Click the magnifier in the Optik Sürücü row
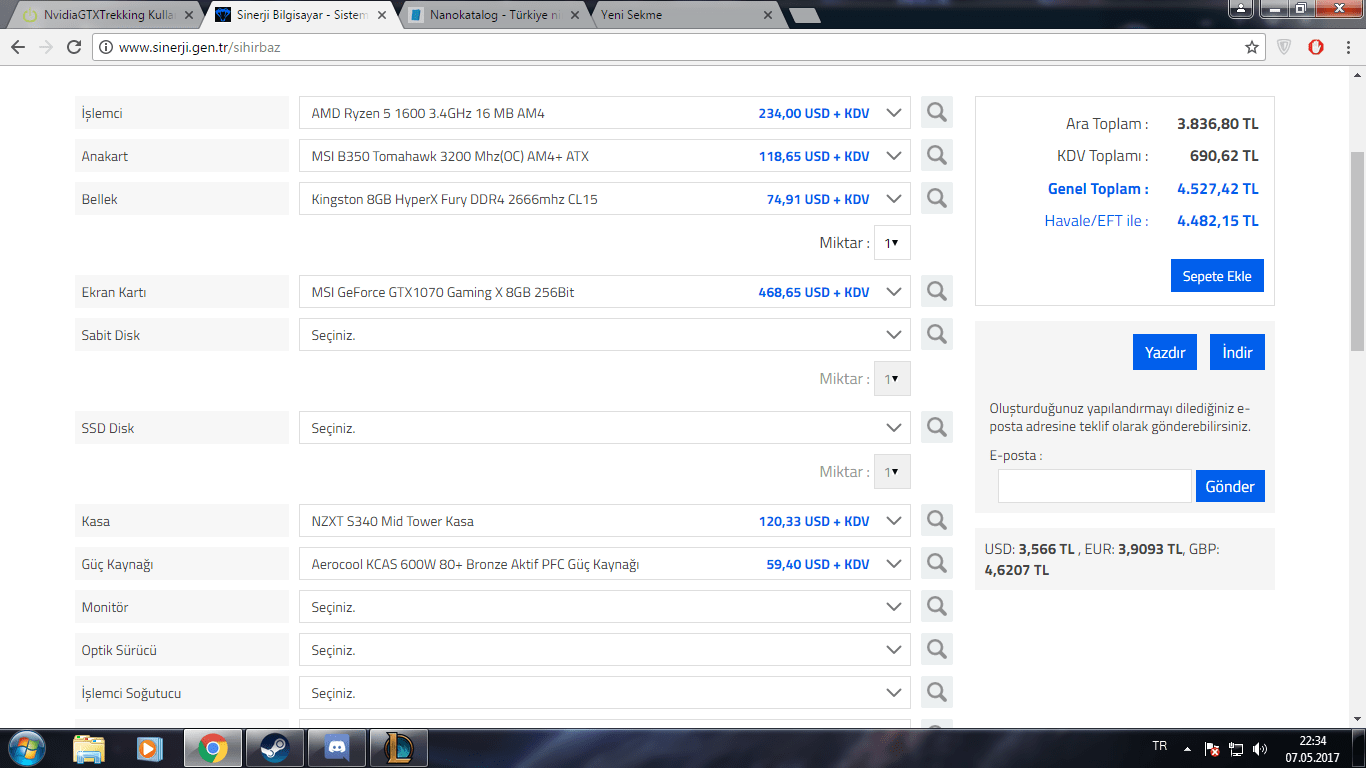 (937, 650)
